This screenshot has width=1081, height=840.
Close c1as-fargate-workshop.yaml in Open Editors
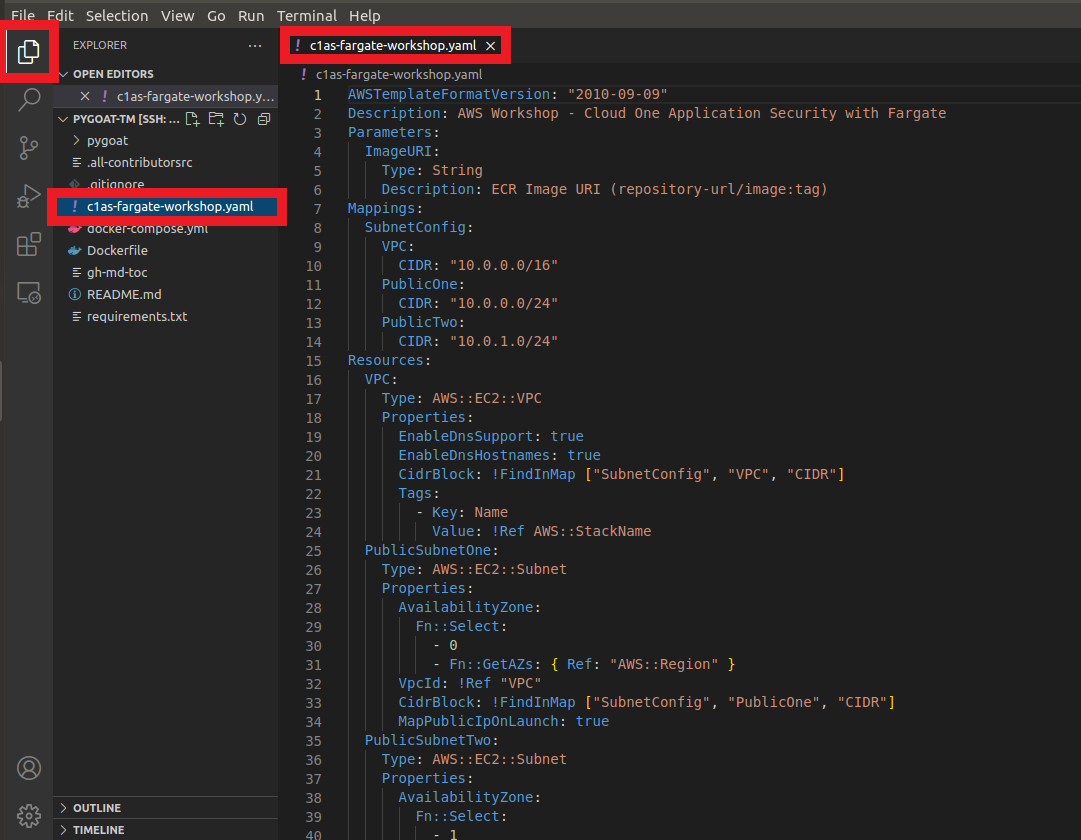pos(85,96)
